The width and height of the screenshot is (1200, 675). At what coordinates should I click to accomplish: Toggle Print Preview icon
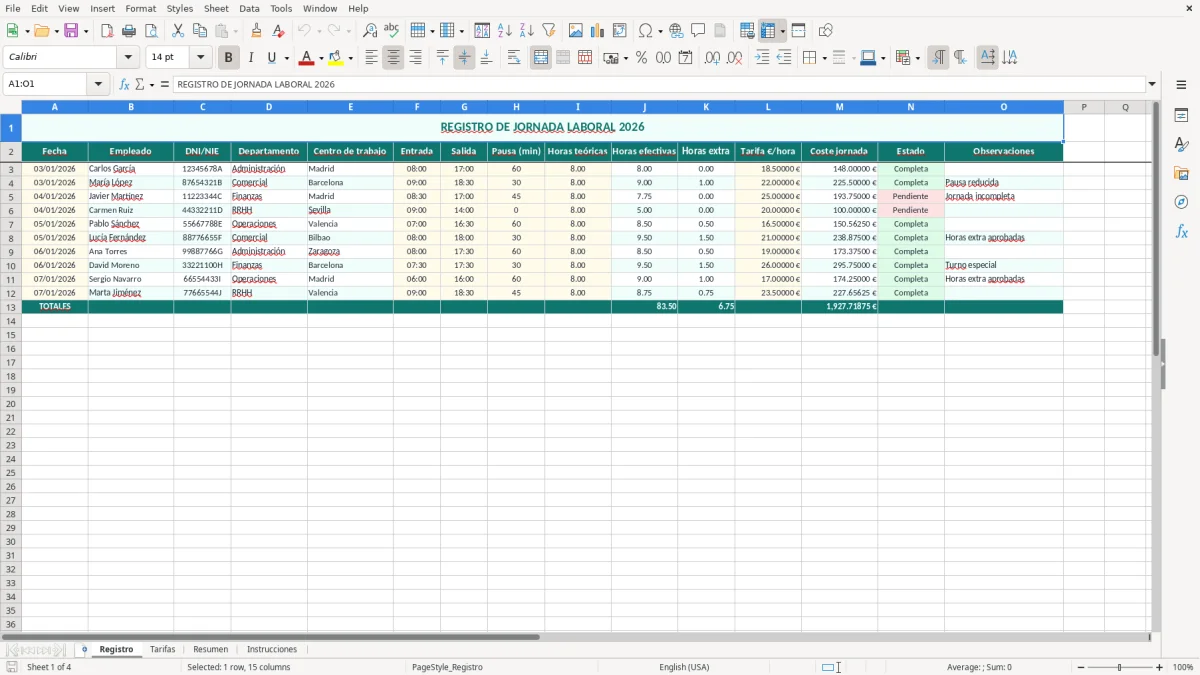point(151,31)
